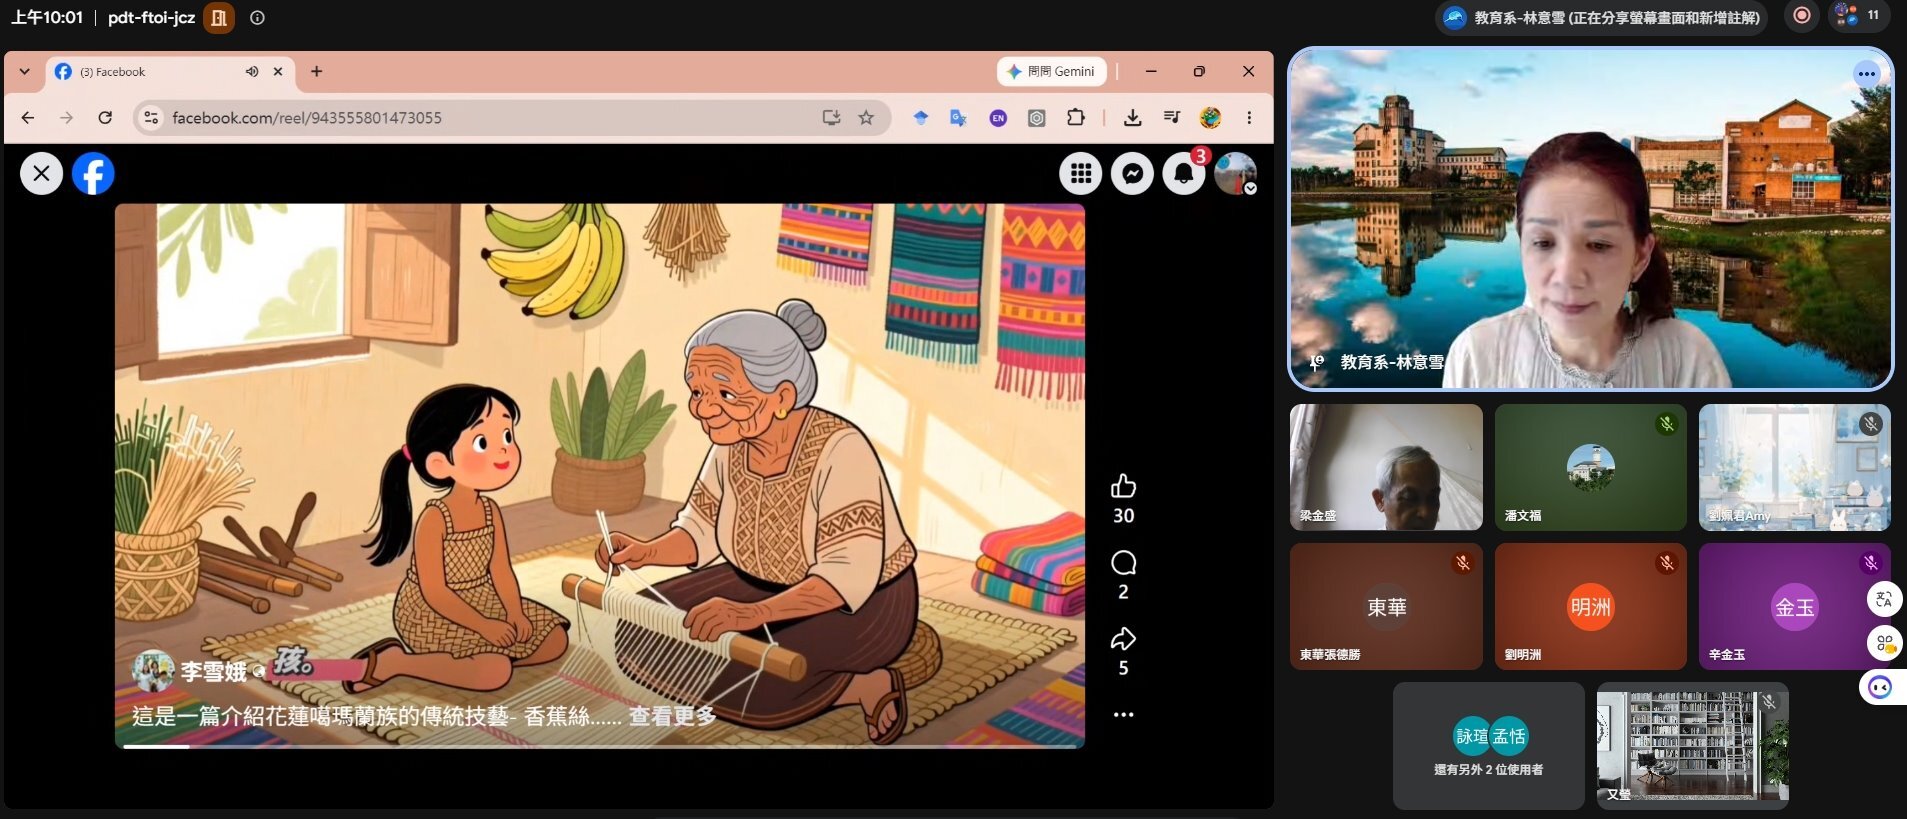Close the reel viewer with the X
Viewport: 1907px width, 819px height.
click(x=41, y=174)
